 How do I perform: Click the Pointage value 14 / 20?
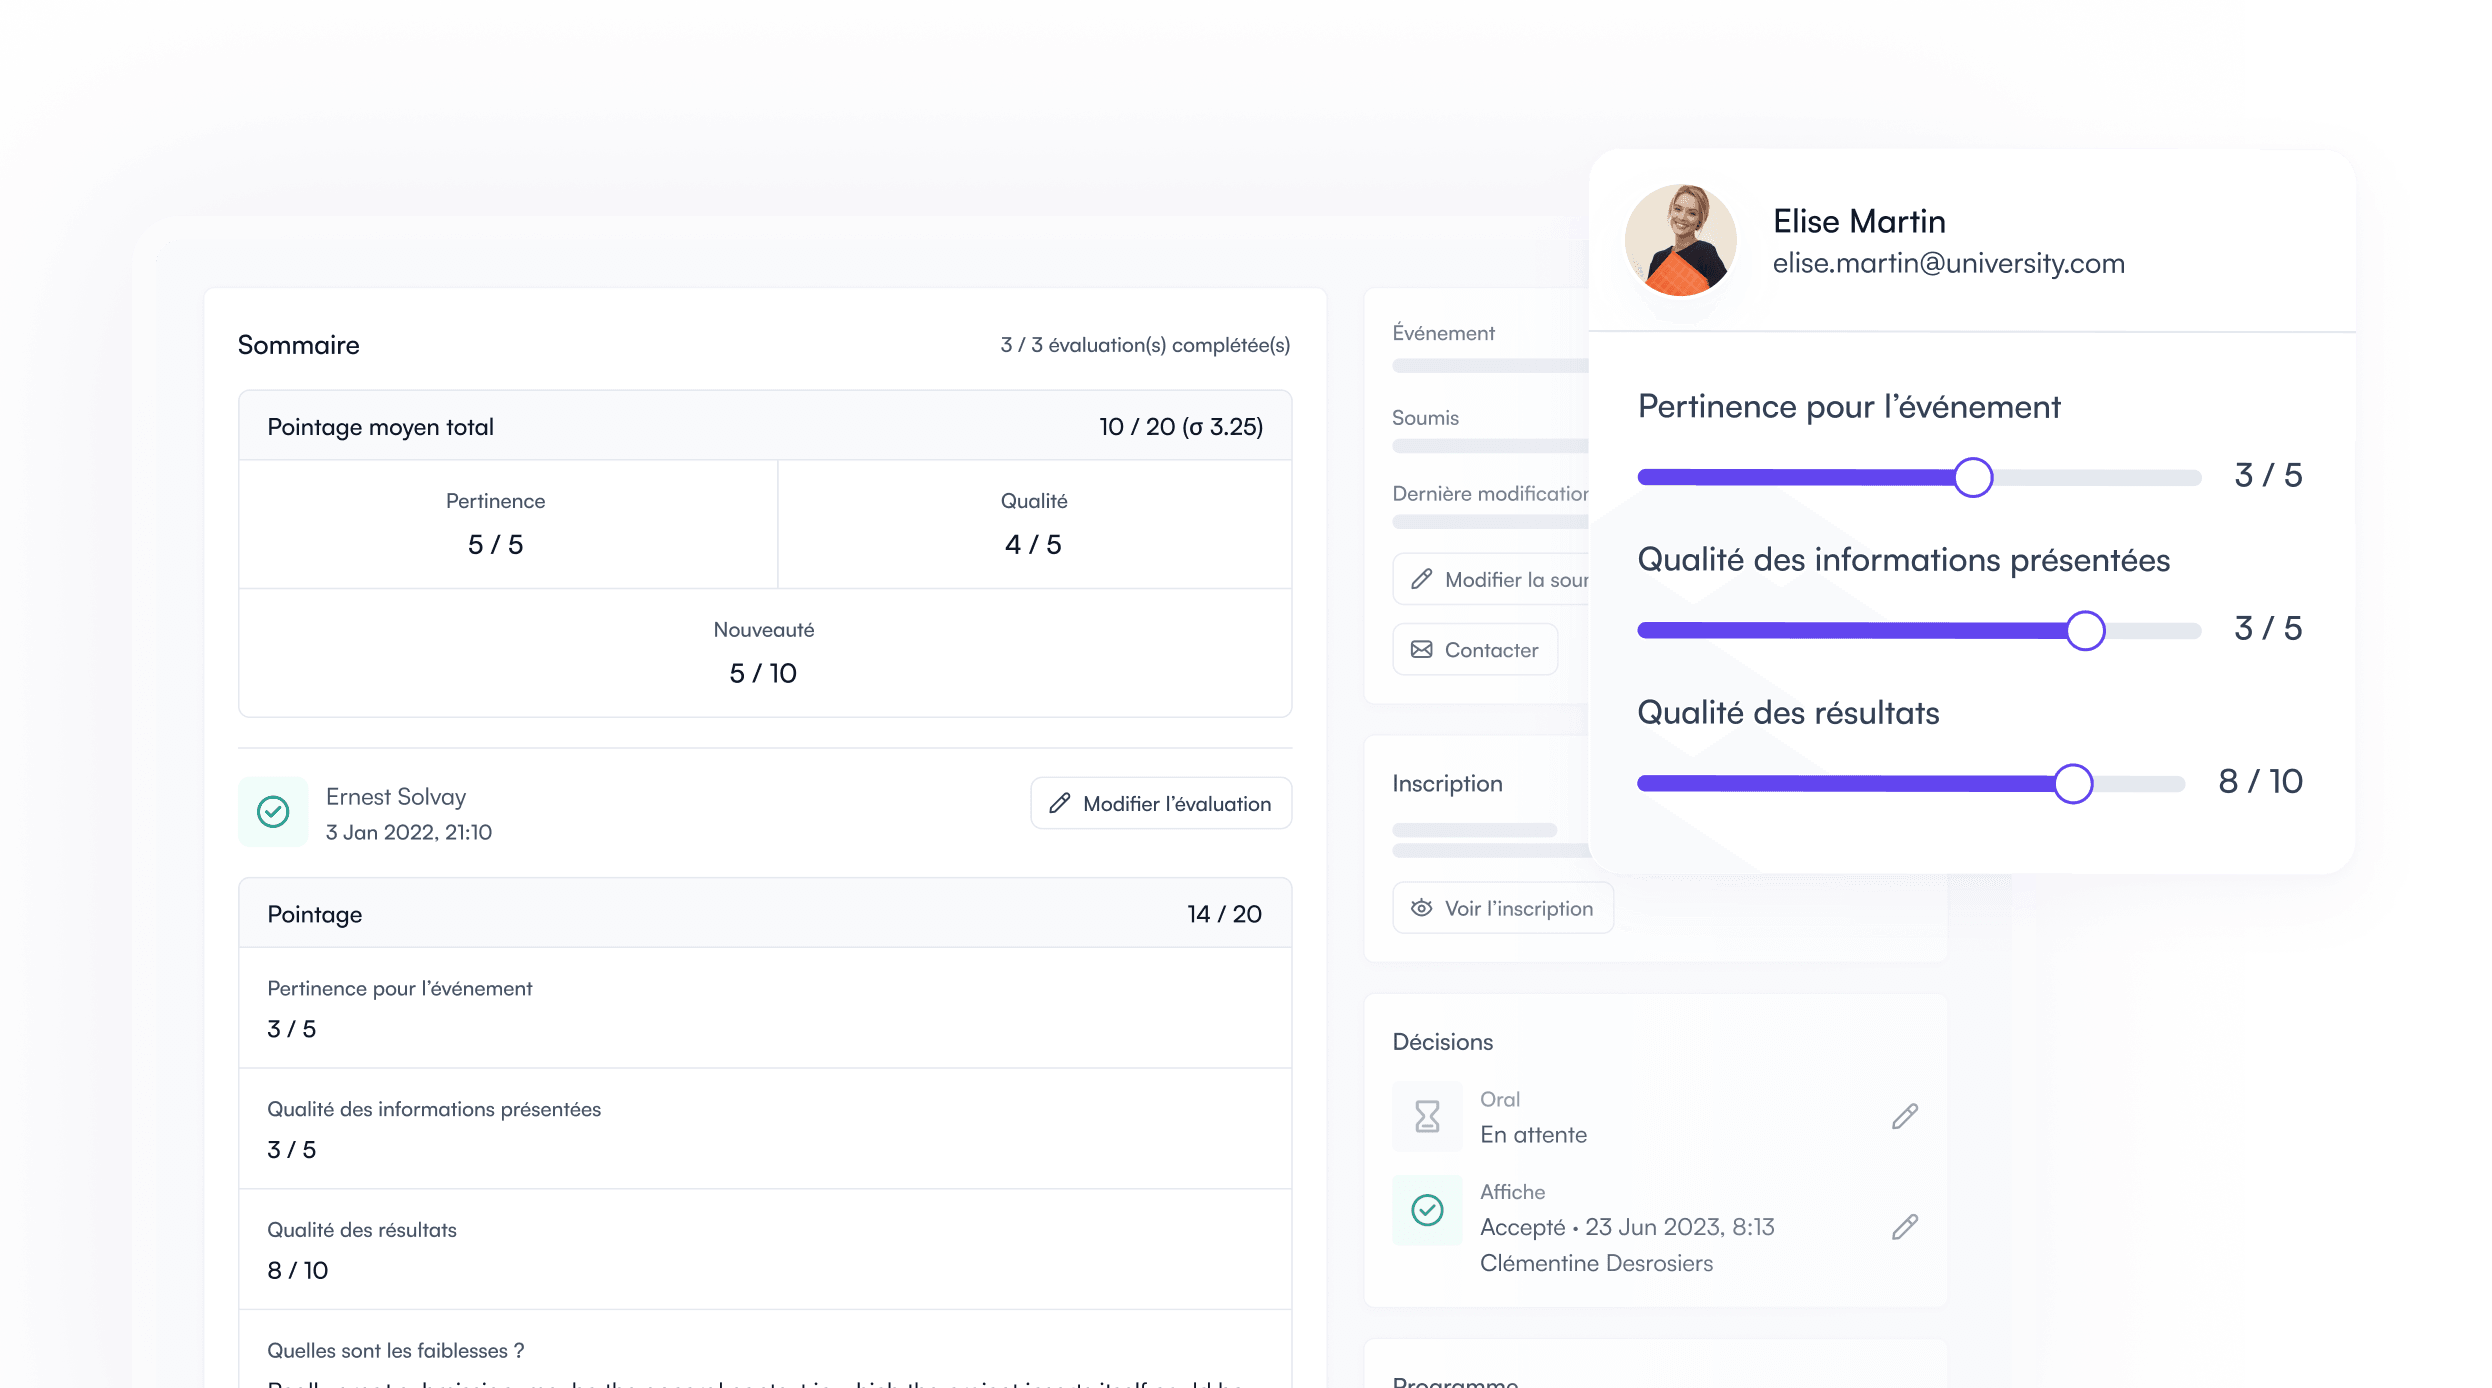pyautogui.click(x=1224, y=914)
